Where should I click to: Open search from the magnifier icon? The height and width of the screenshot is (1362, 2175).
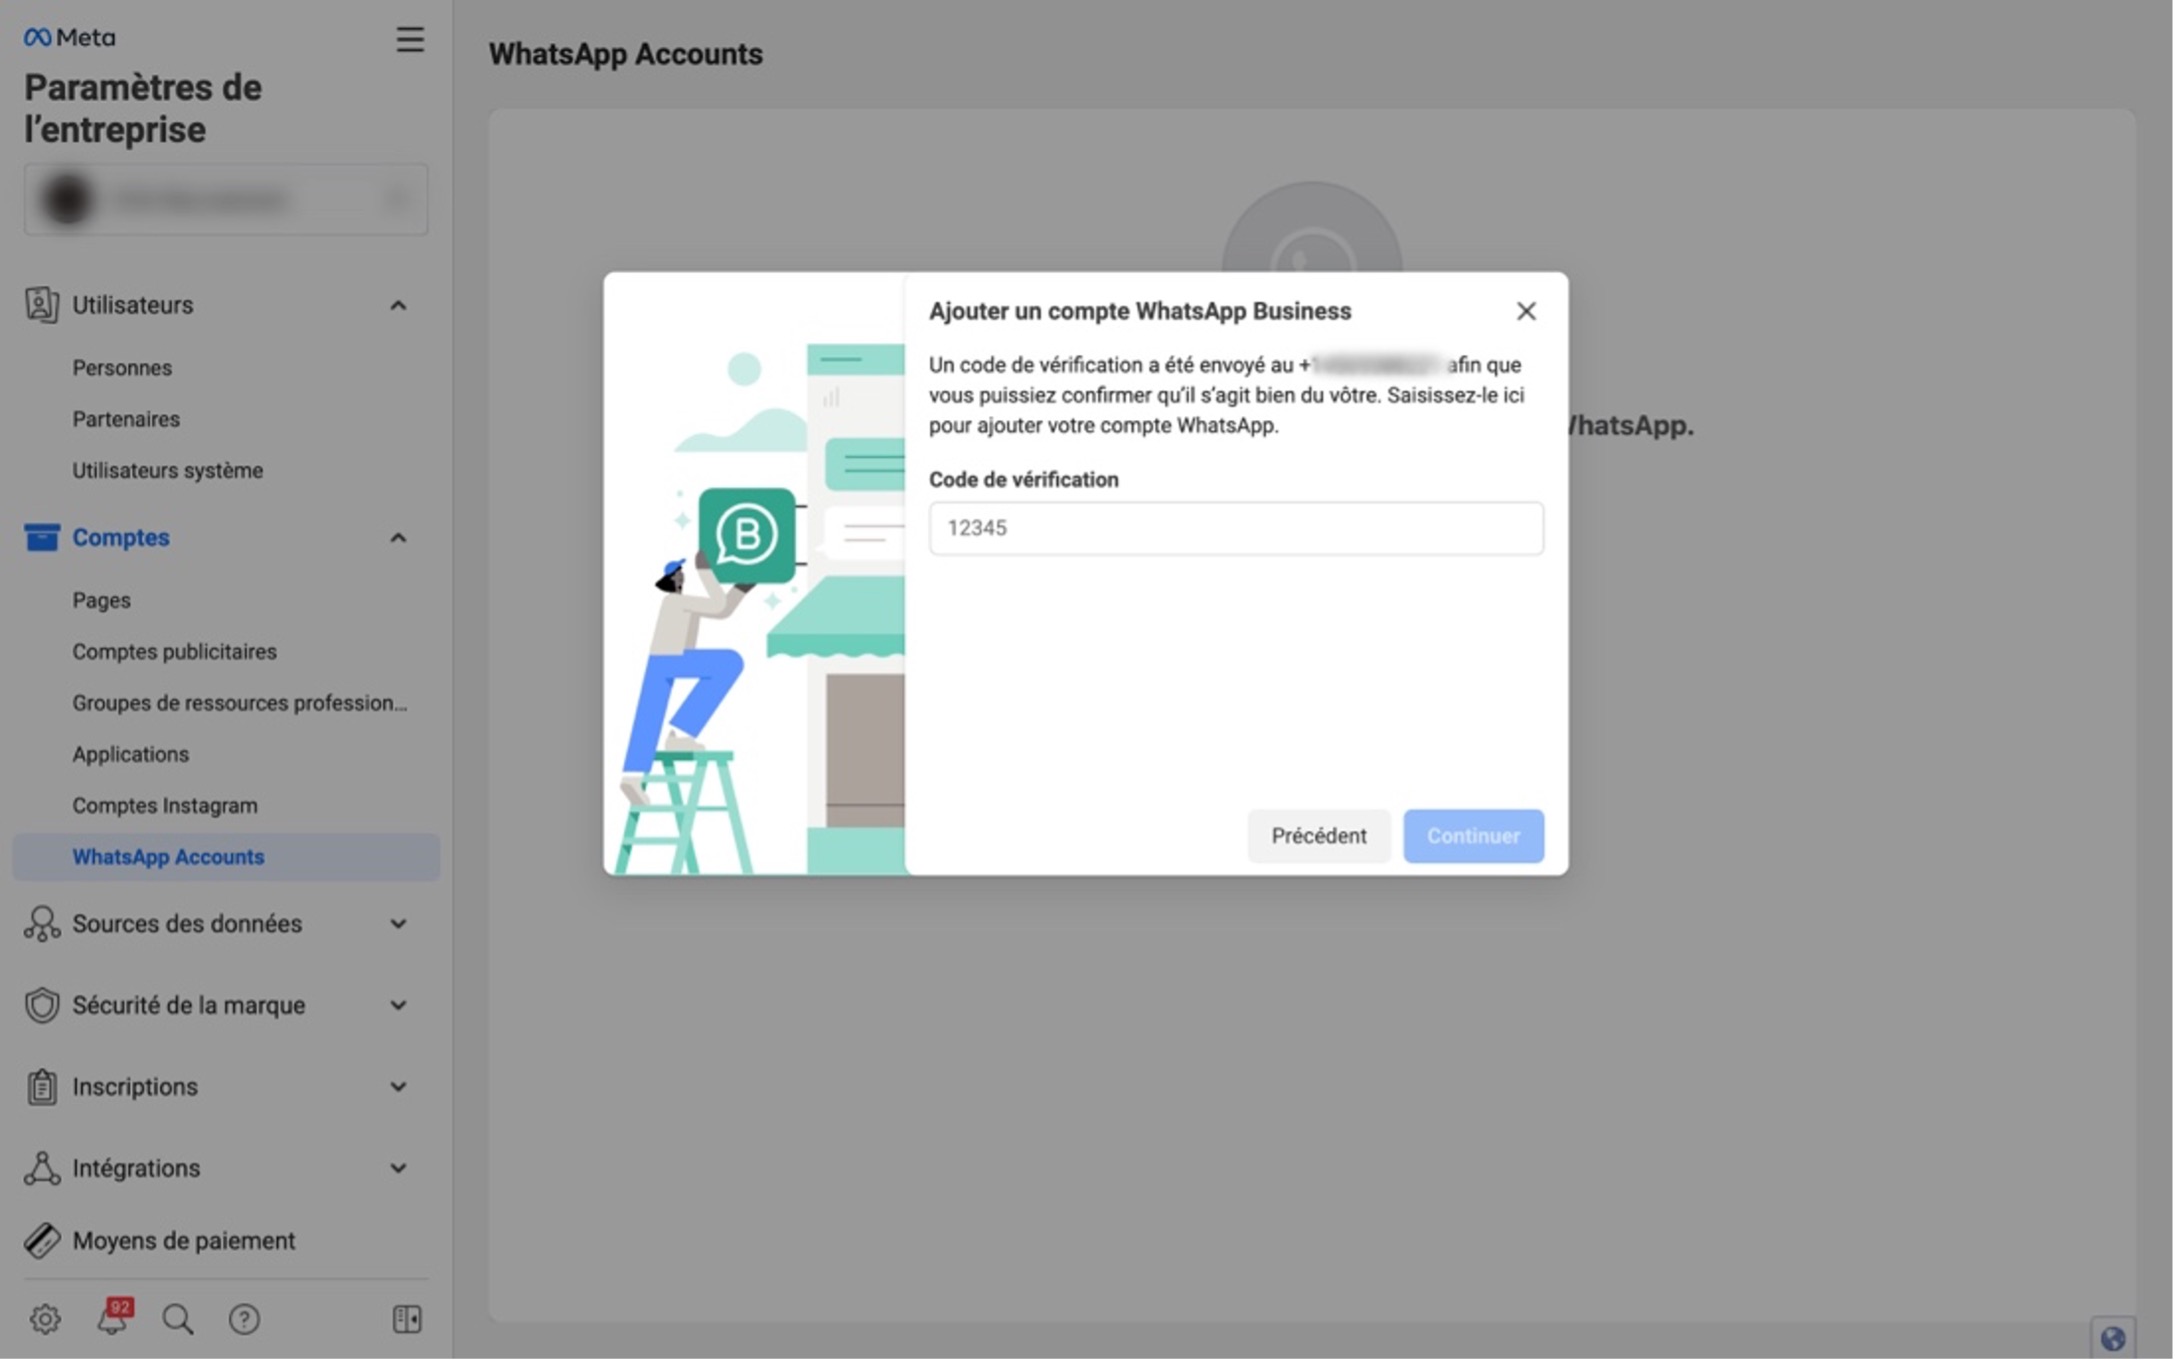pos(177,1319)
